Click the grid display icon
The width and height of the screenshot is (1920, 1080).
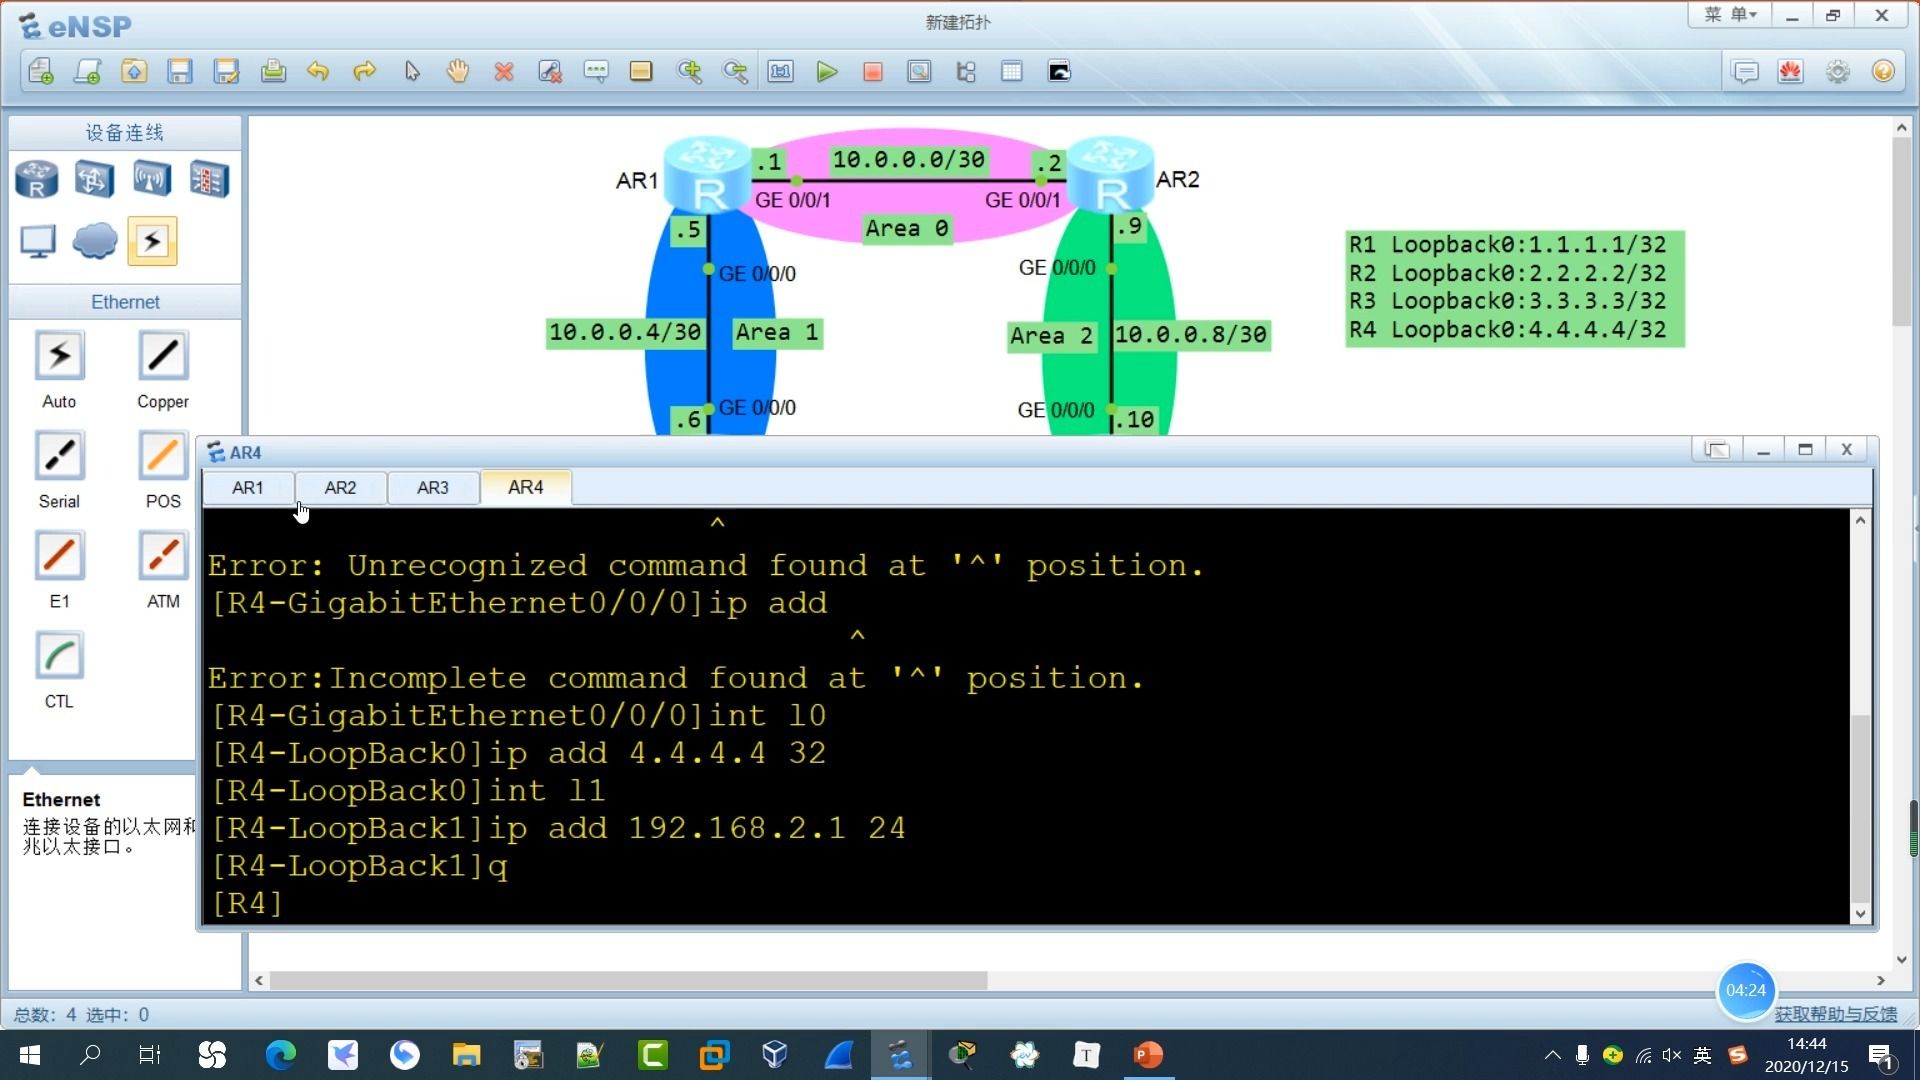[1012, 72]
